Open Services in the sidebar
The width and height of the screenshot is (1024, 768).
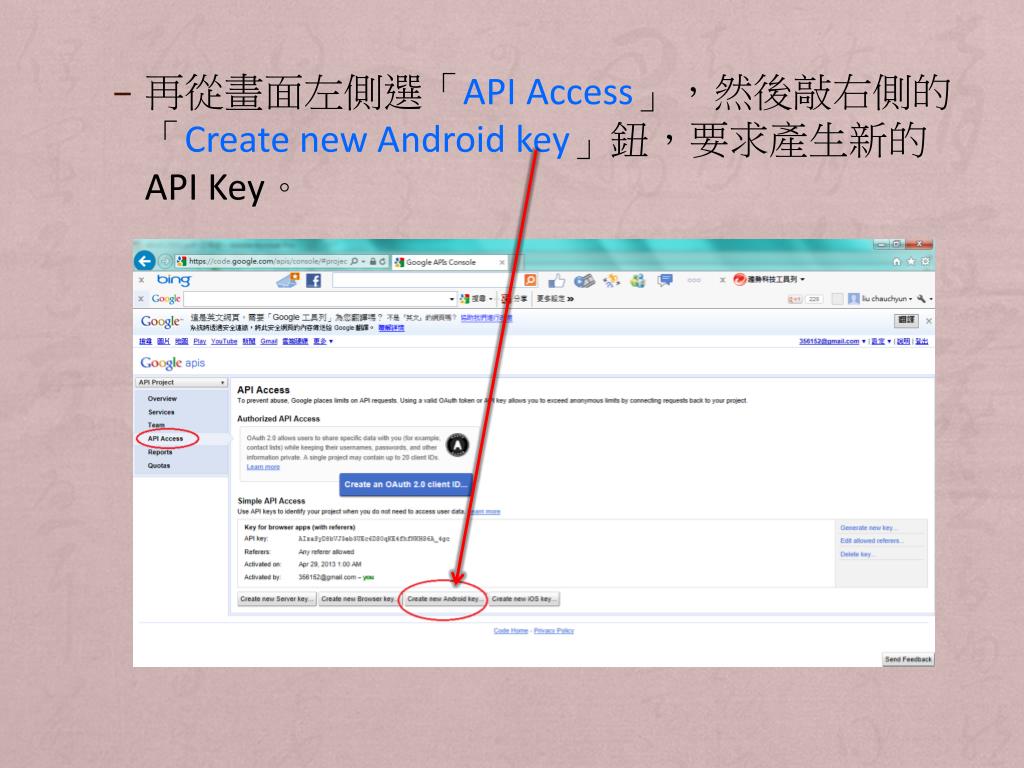pos(161,413)
